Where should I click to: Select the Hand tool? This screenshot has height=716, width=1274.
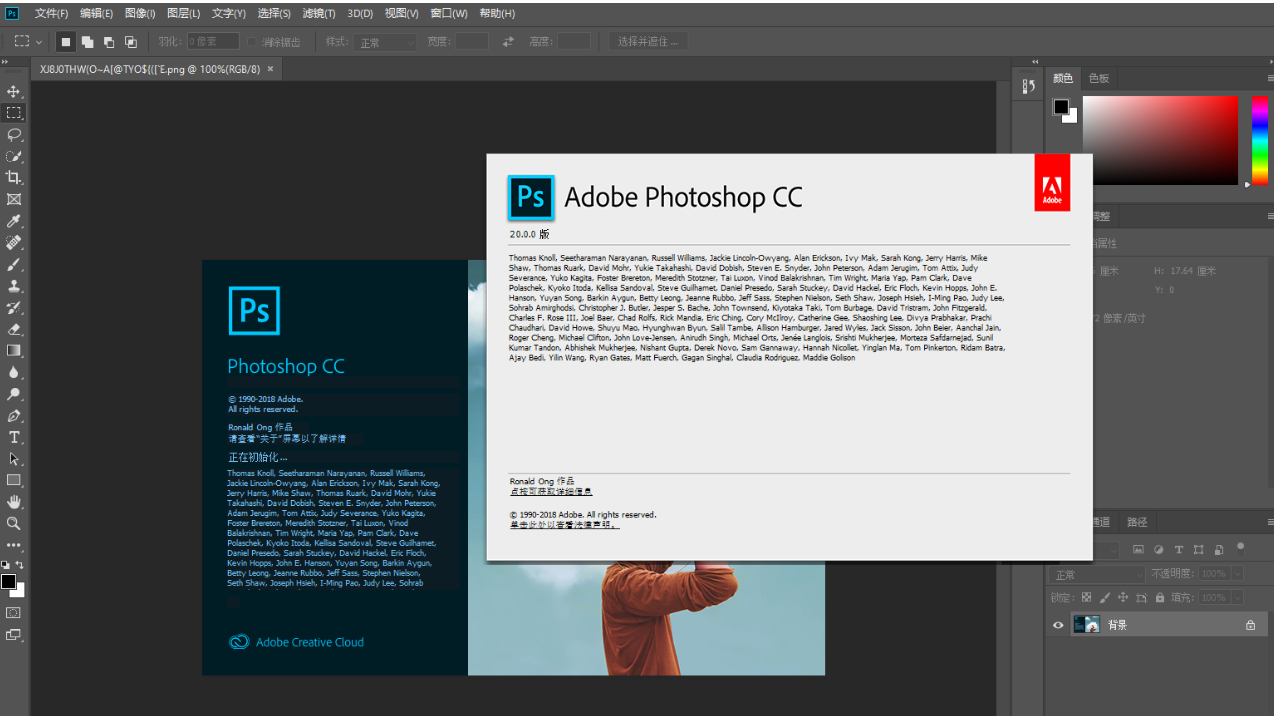pos(14,502)
